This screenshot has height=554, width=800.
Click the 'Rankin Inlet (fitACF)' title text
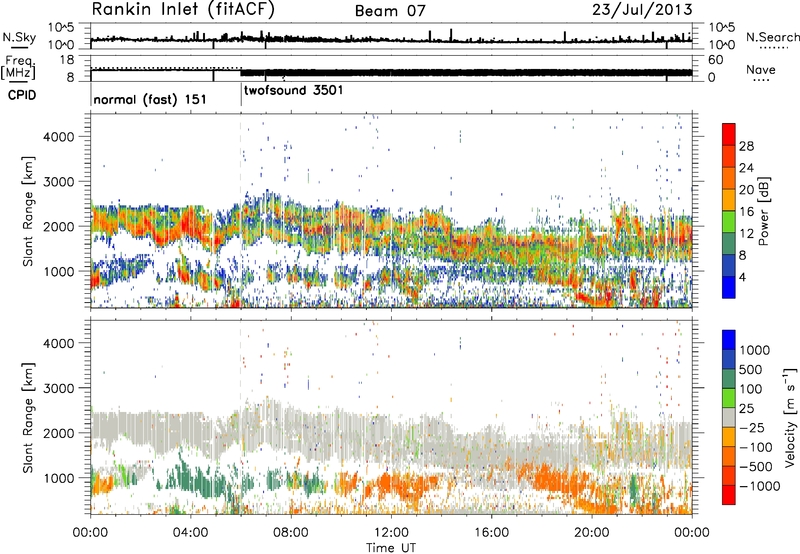point(183,9)
